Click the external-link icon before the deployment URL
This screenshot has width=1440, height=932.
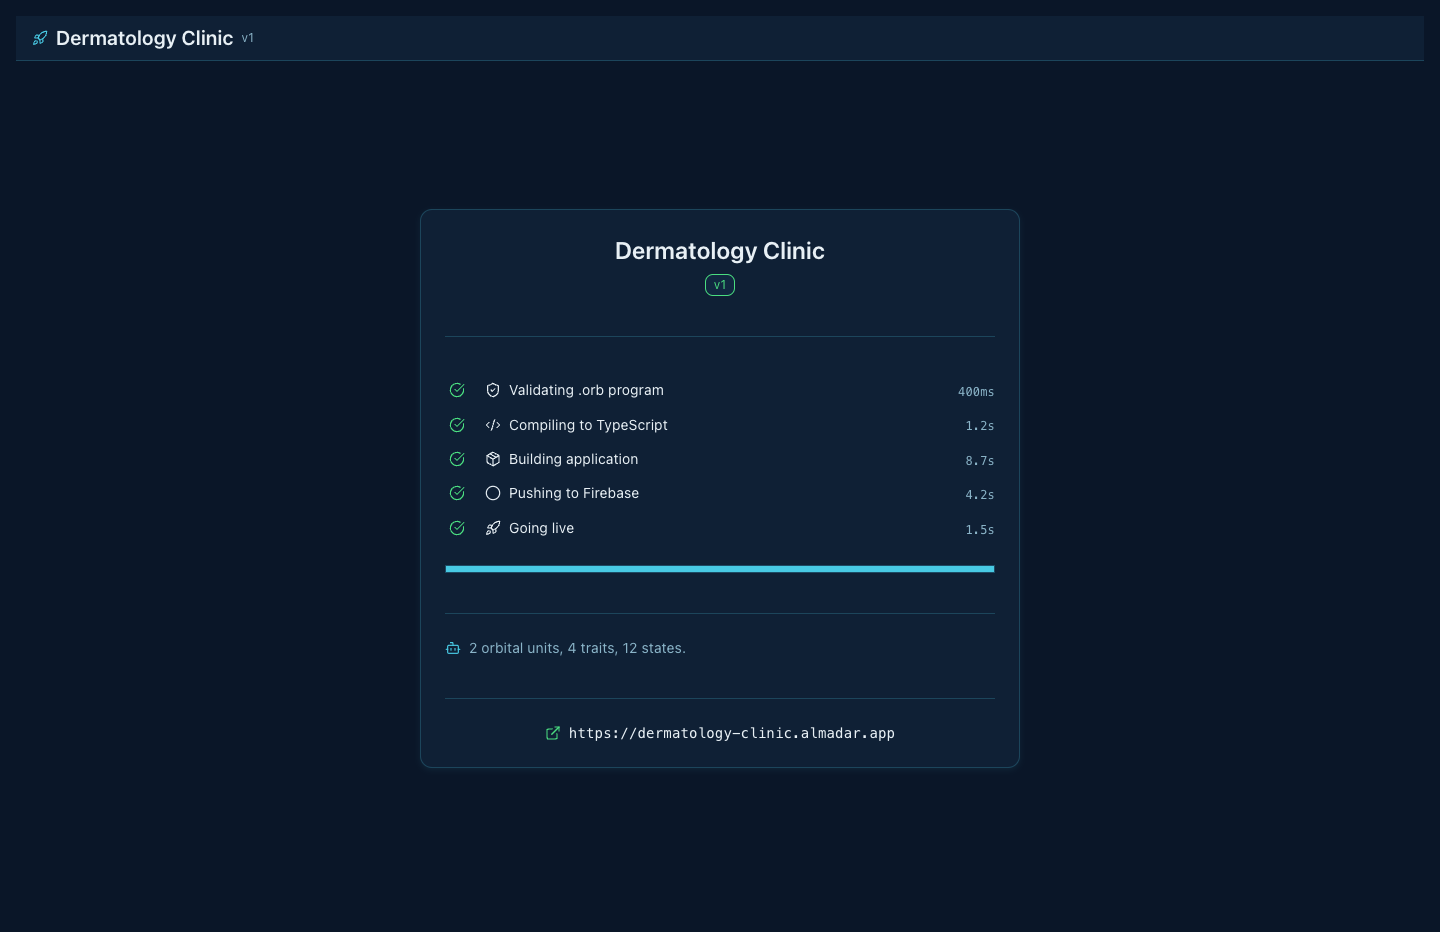click(x=553, y=733)
